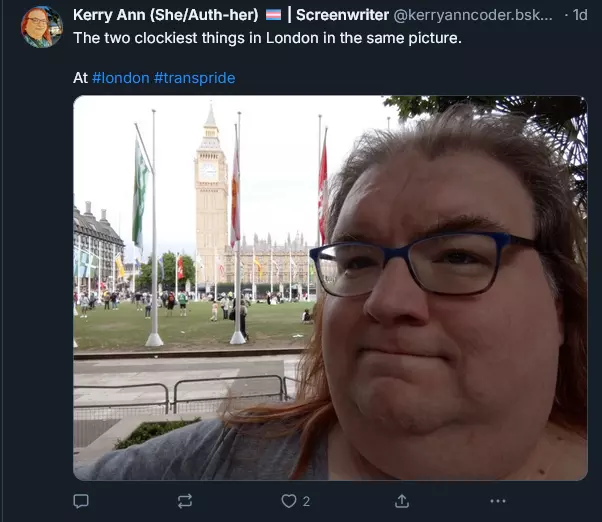Follow the #transpride hashtag

tap(195, 78)
